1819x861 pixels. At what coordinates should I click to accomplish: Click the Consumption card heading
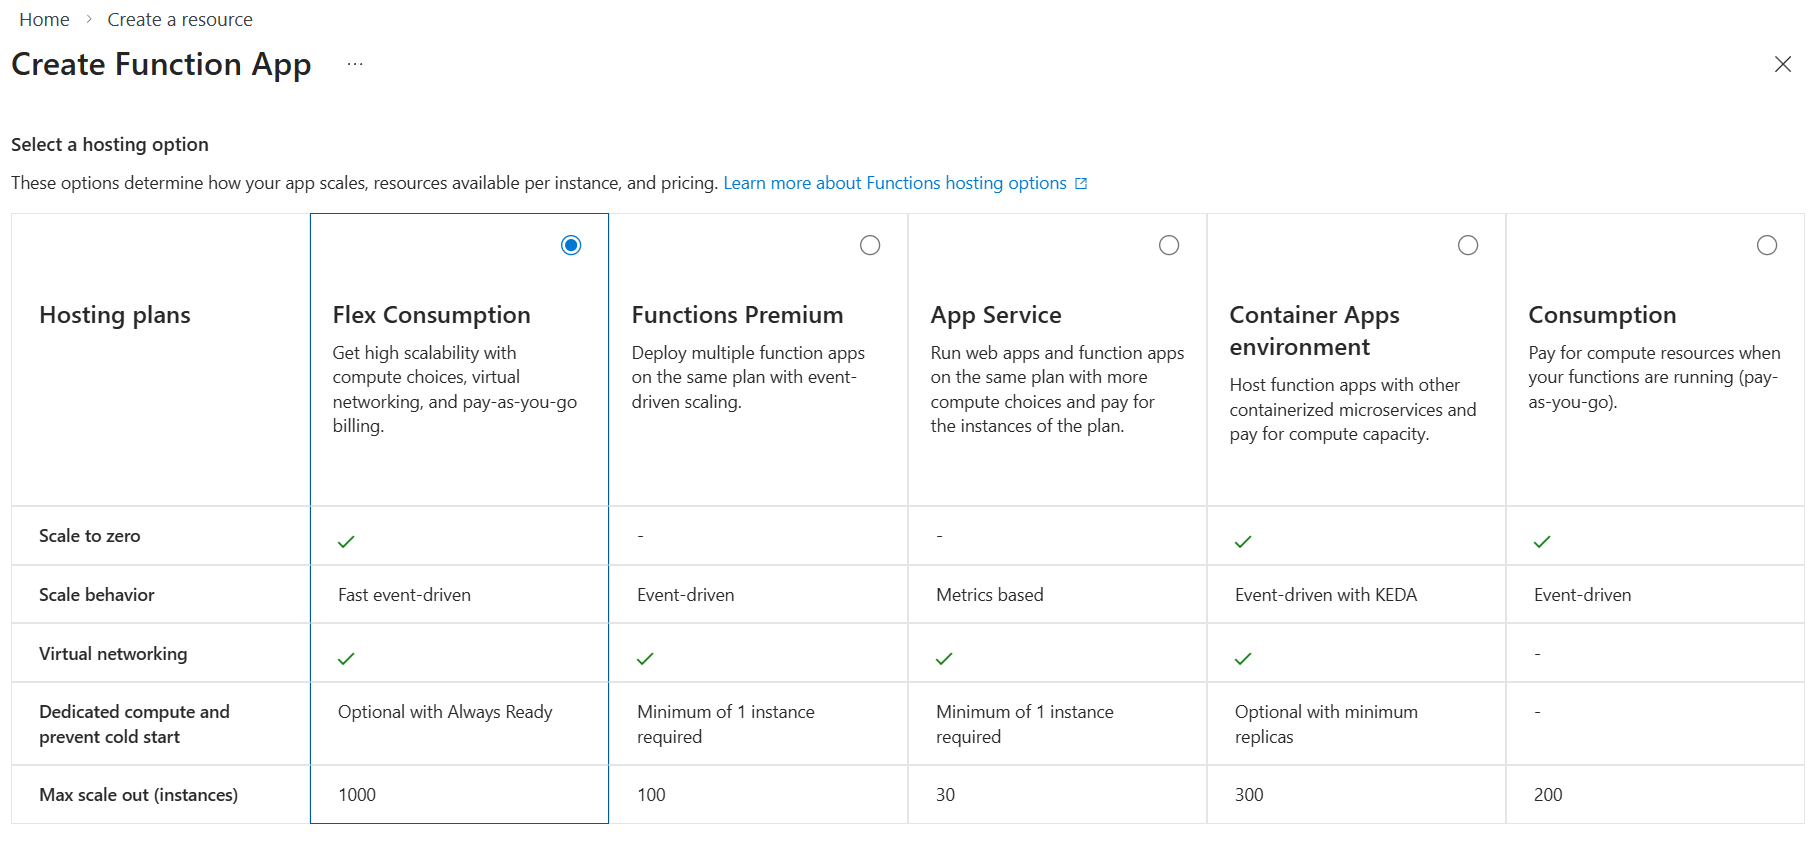1602,315
